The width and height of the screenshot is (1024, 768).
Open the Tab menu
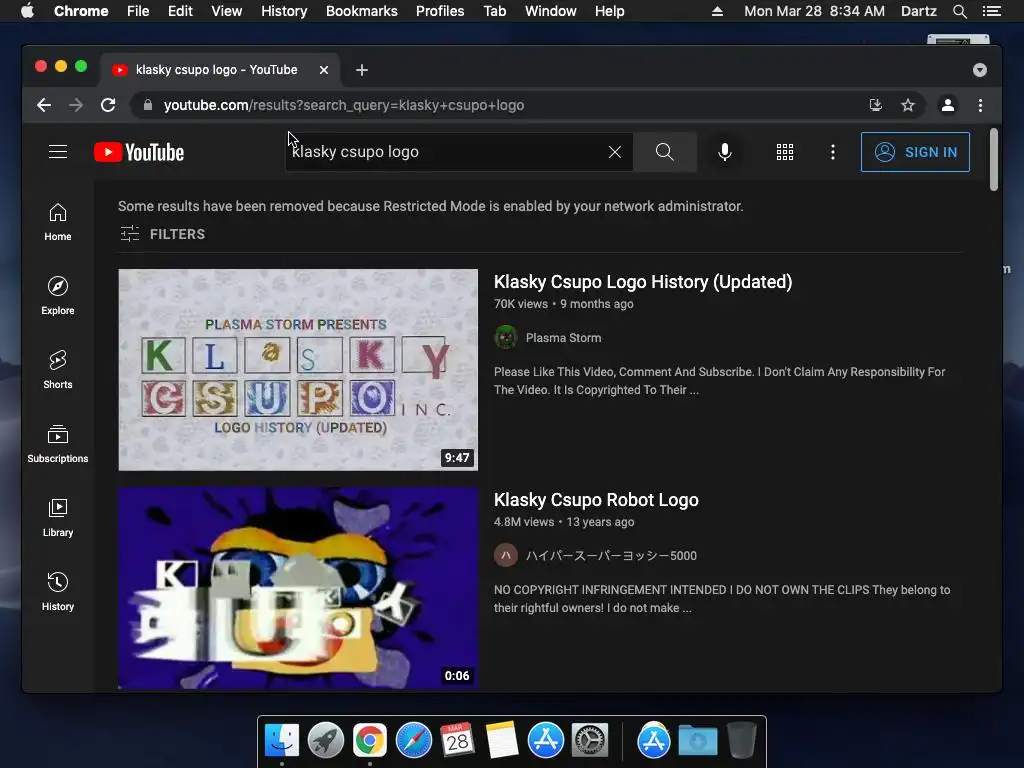495,11
